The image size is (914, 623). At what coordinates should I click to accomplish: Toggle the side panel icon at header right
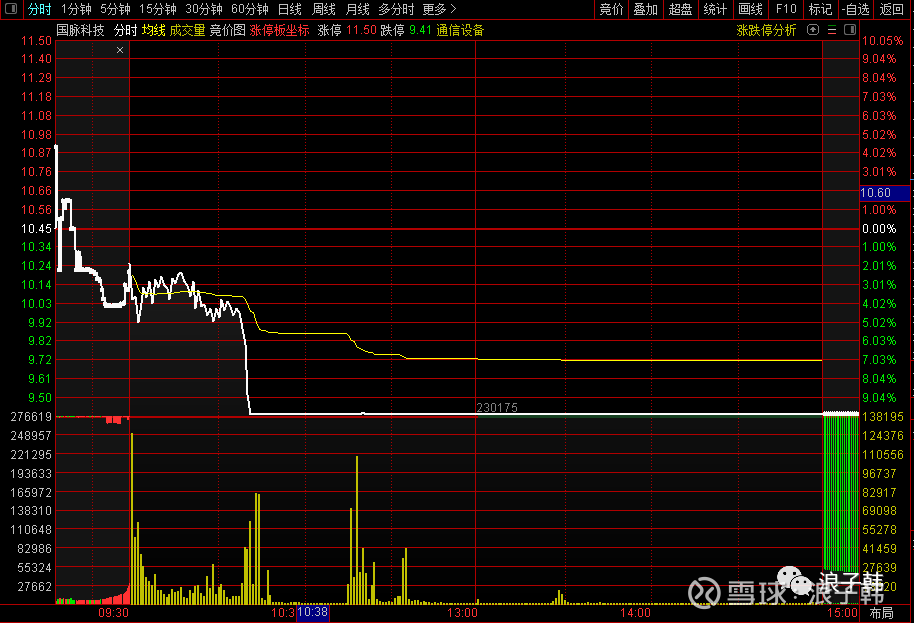(x=850, y=30)
